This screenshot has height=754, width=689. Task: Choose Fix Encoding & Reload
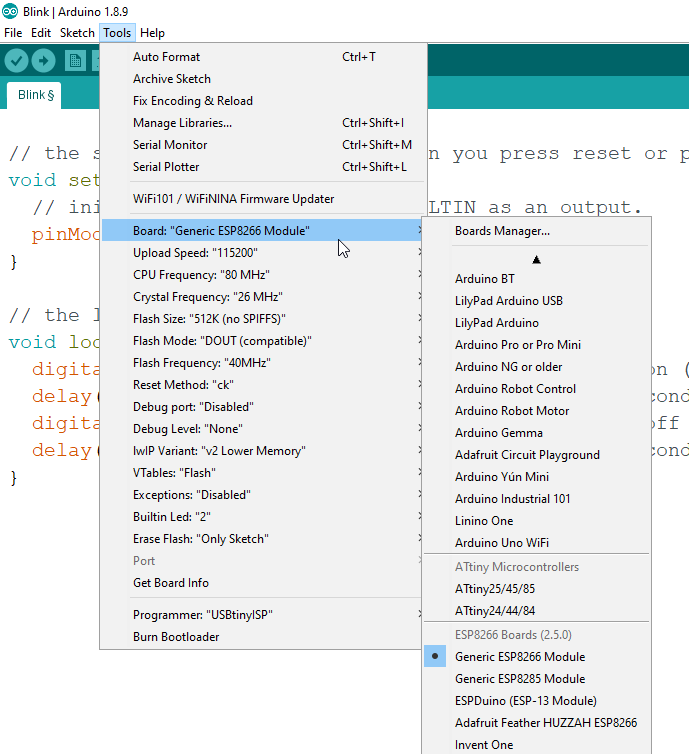click(x=263, y=101)
